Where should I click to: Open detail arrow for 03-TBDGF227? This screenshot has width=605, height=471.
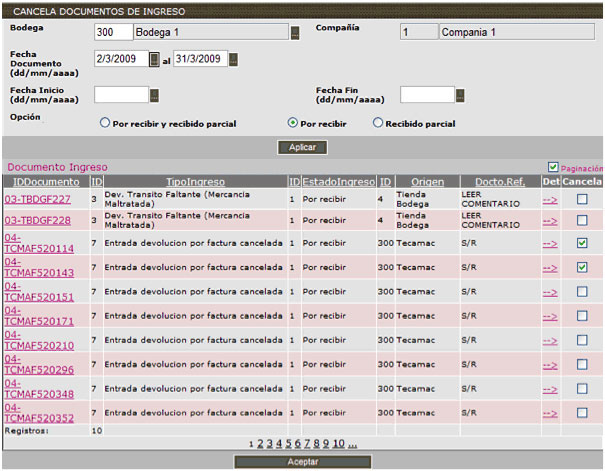point(550,200)
